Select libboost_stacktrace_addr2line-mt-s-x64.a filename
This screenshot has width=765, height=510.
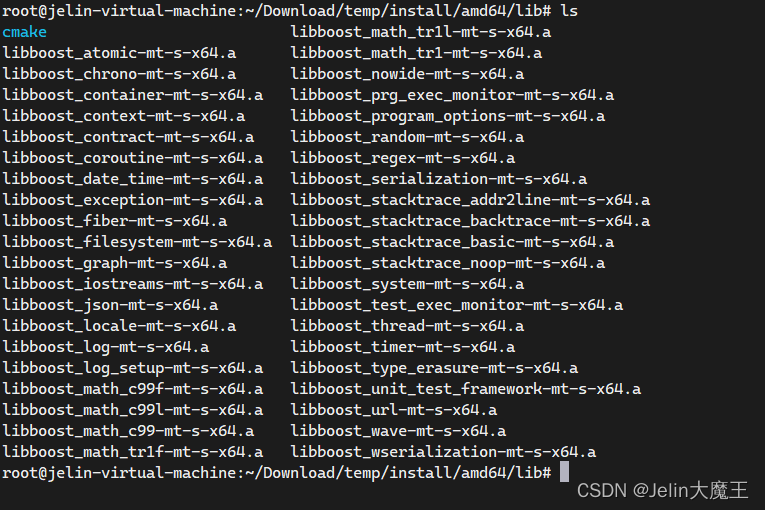tap(470, 200)
